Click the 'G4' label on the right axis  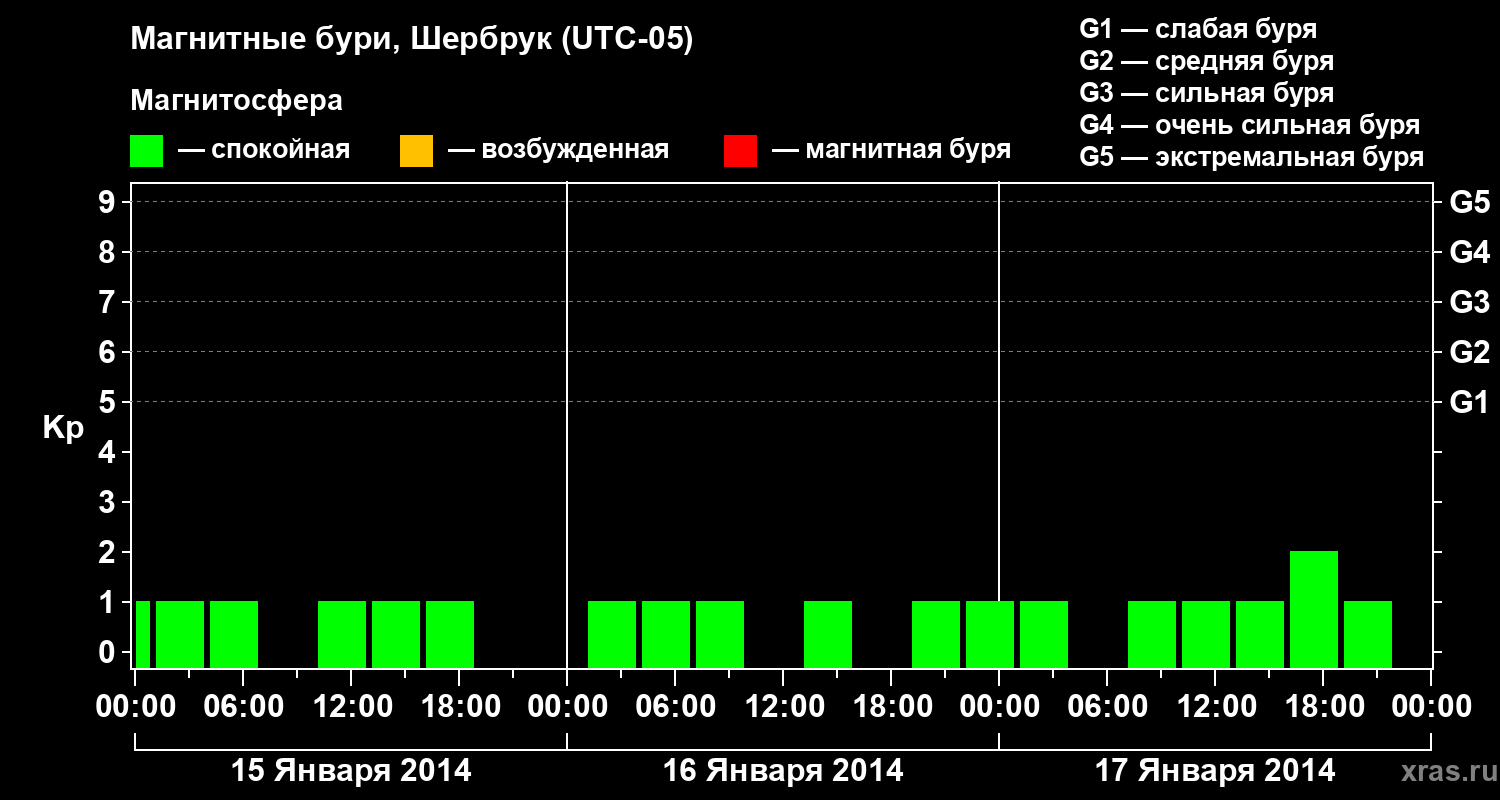[1469, 253]
